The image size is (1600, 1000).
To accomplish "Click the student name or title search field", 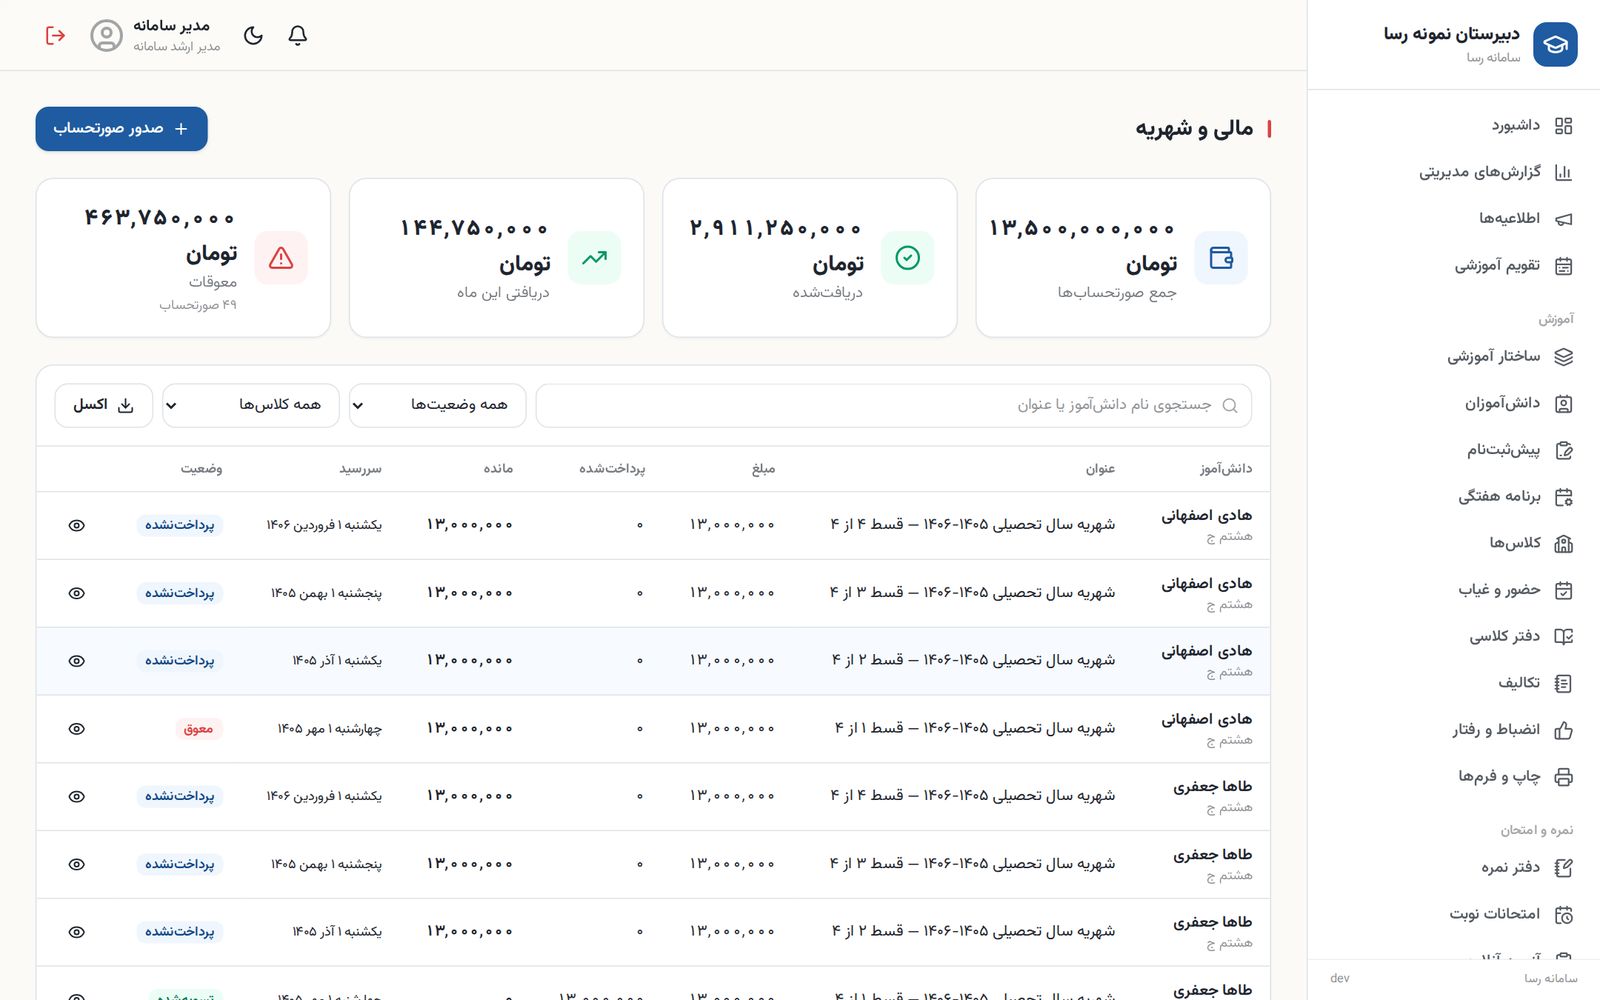I will click(x=894, y=405).
